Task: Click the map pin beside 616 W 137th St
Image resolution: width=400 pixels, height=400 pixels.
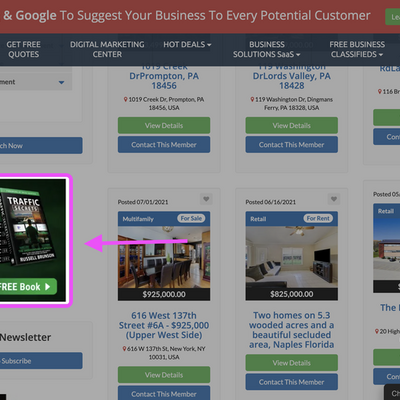Action: pos(124,349)
